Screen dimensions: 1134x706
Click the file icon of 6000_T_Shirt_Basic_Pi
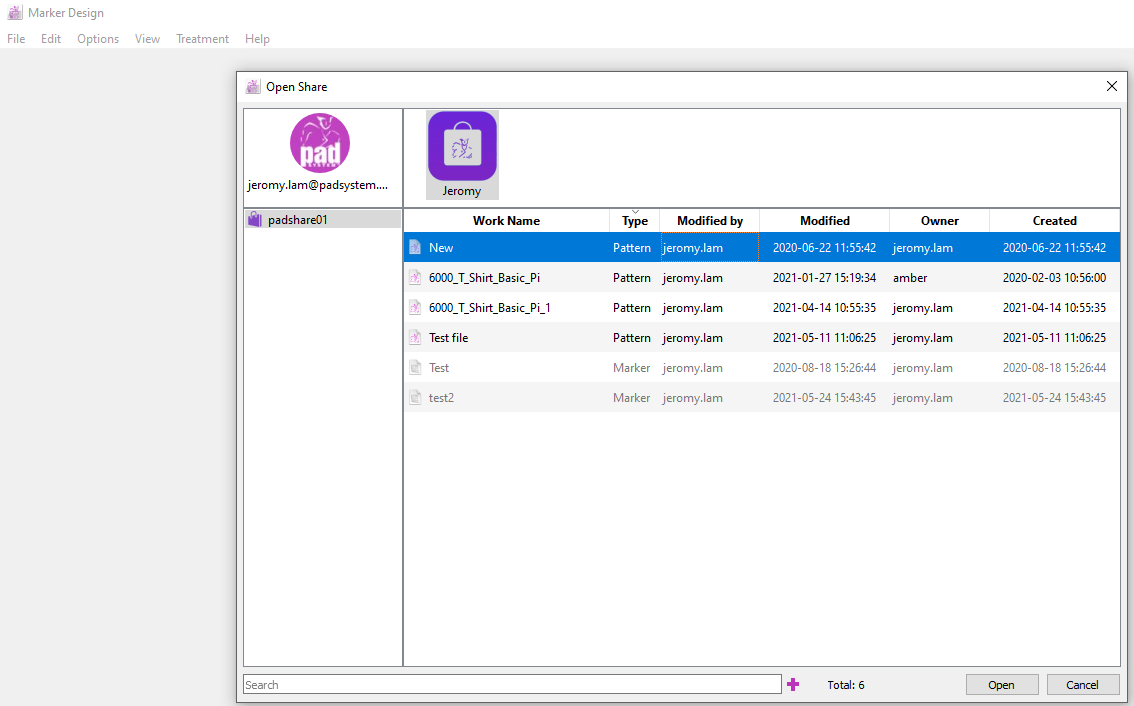[x=415, y=278]
